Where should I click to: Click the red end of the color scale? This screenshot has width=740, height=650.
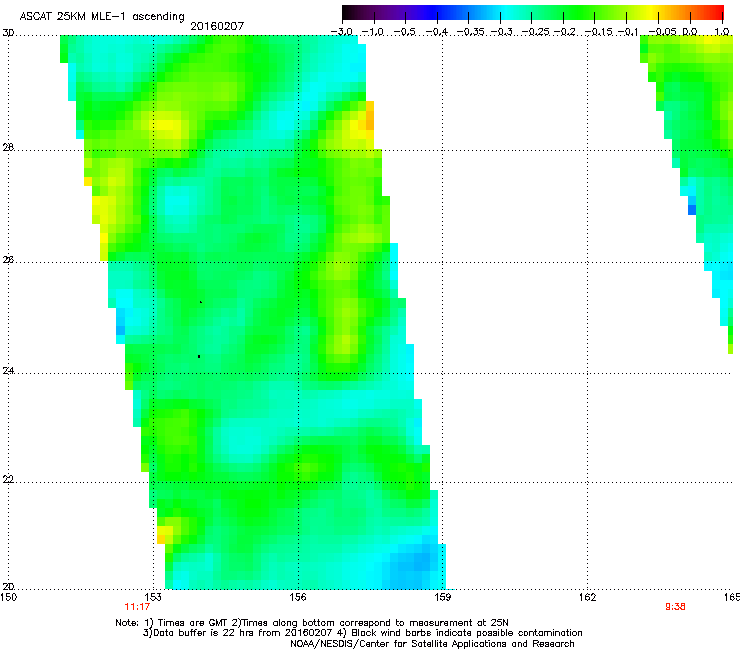pyautogui.click(x=718, y=12)
